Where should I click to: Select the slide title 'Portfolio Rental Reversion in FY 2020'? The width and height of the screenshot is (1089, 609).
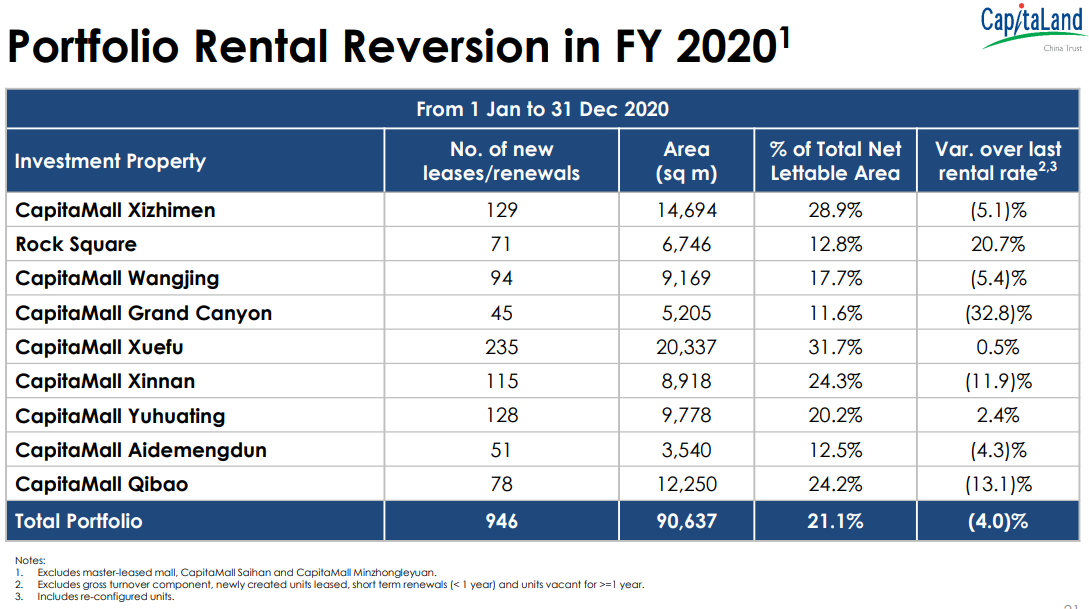[399, 47]
